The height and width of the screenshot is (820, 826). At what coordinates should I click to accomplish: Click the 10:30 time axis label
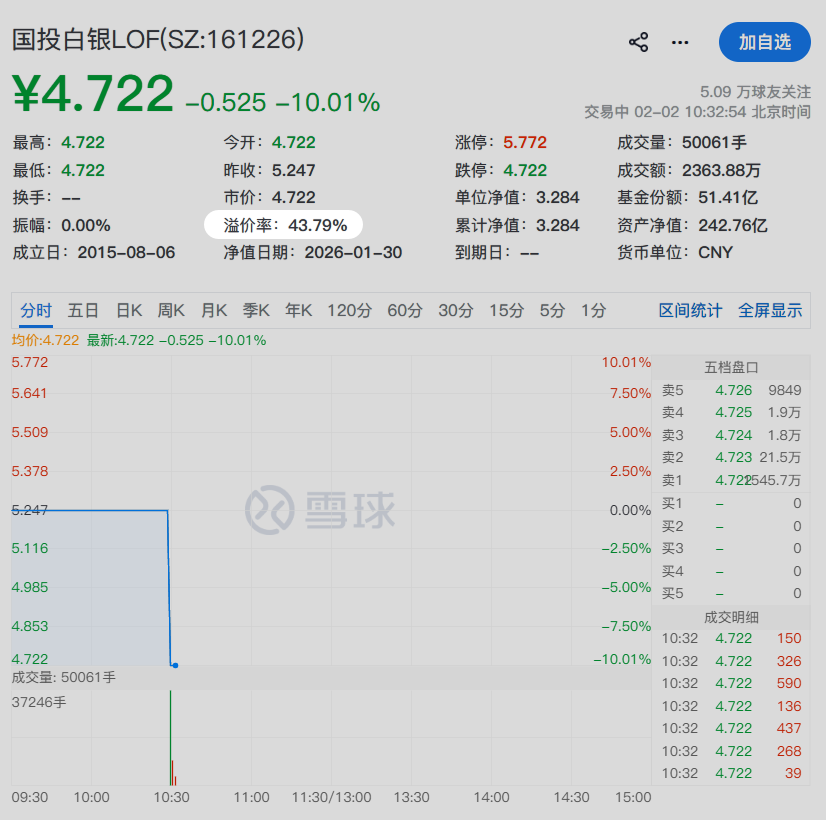click(171, 797)
